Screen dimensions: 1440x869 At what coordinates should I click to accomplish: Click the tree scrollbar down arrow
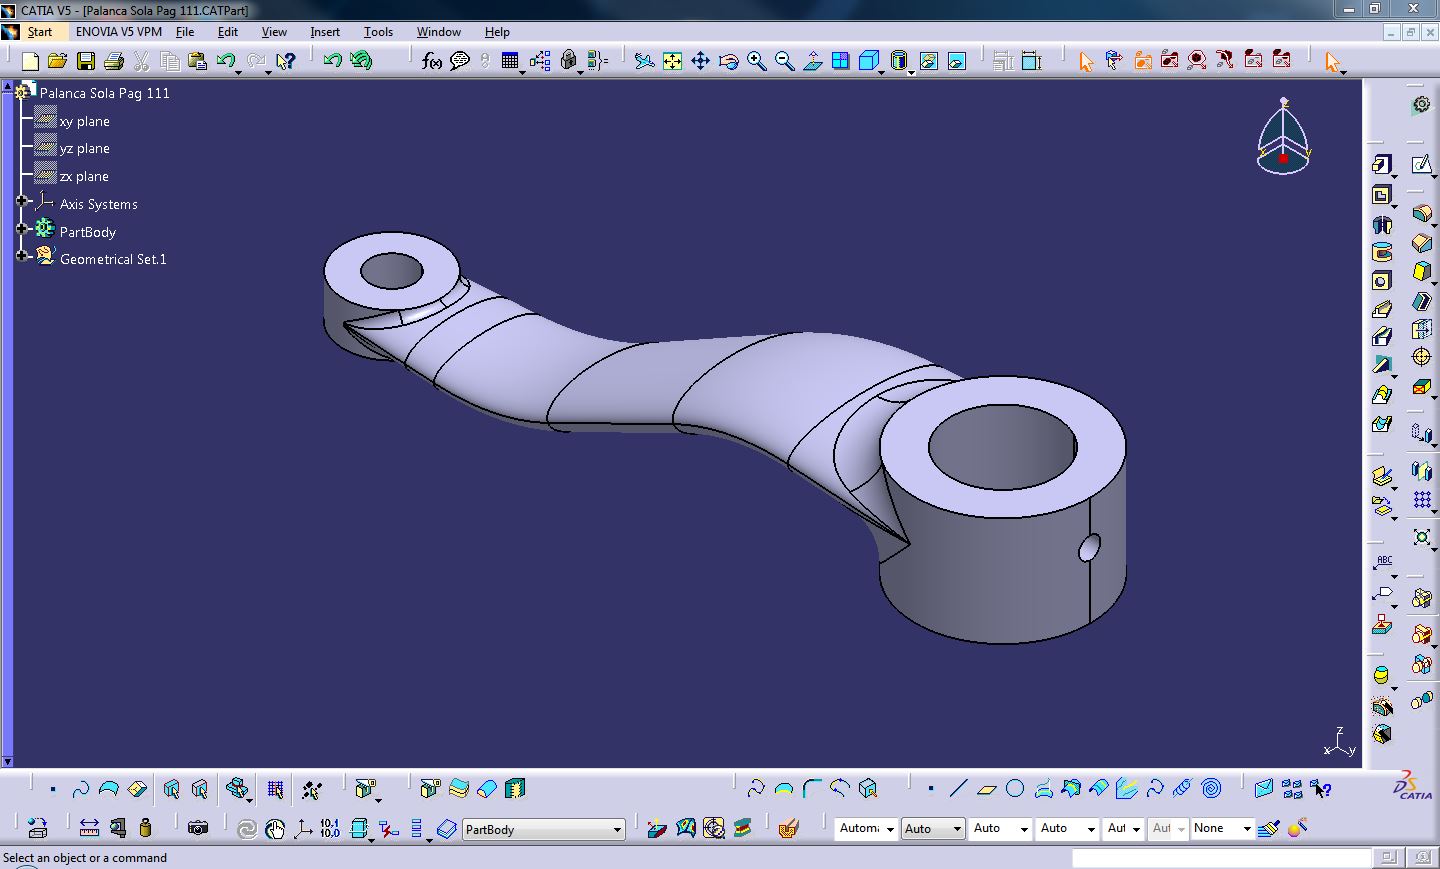click(x=7, y=762)
